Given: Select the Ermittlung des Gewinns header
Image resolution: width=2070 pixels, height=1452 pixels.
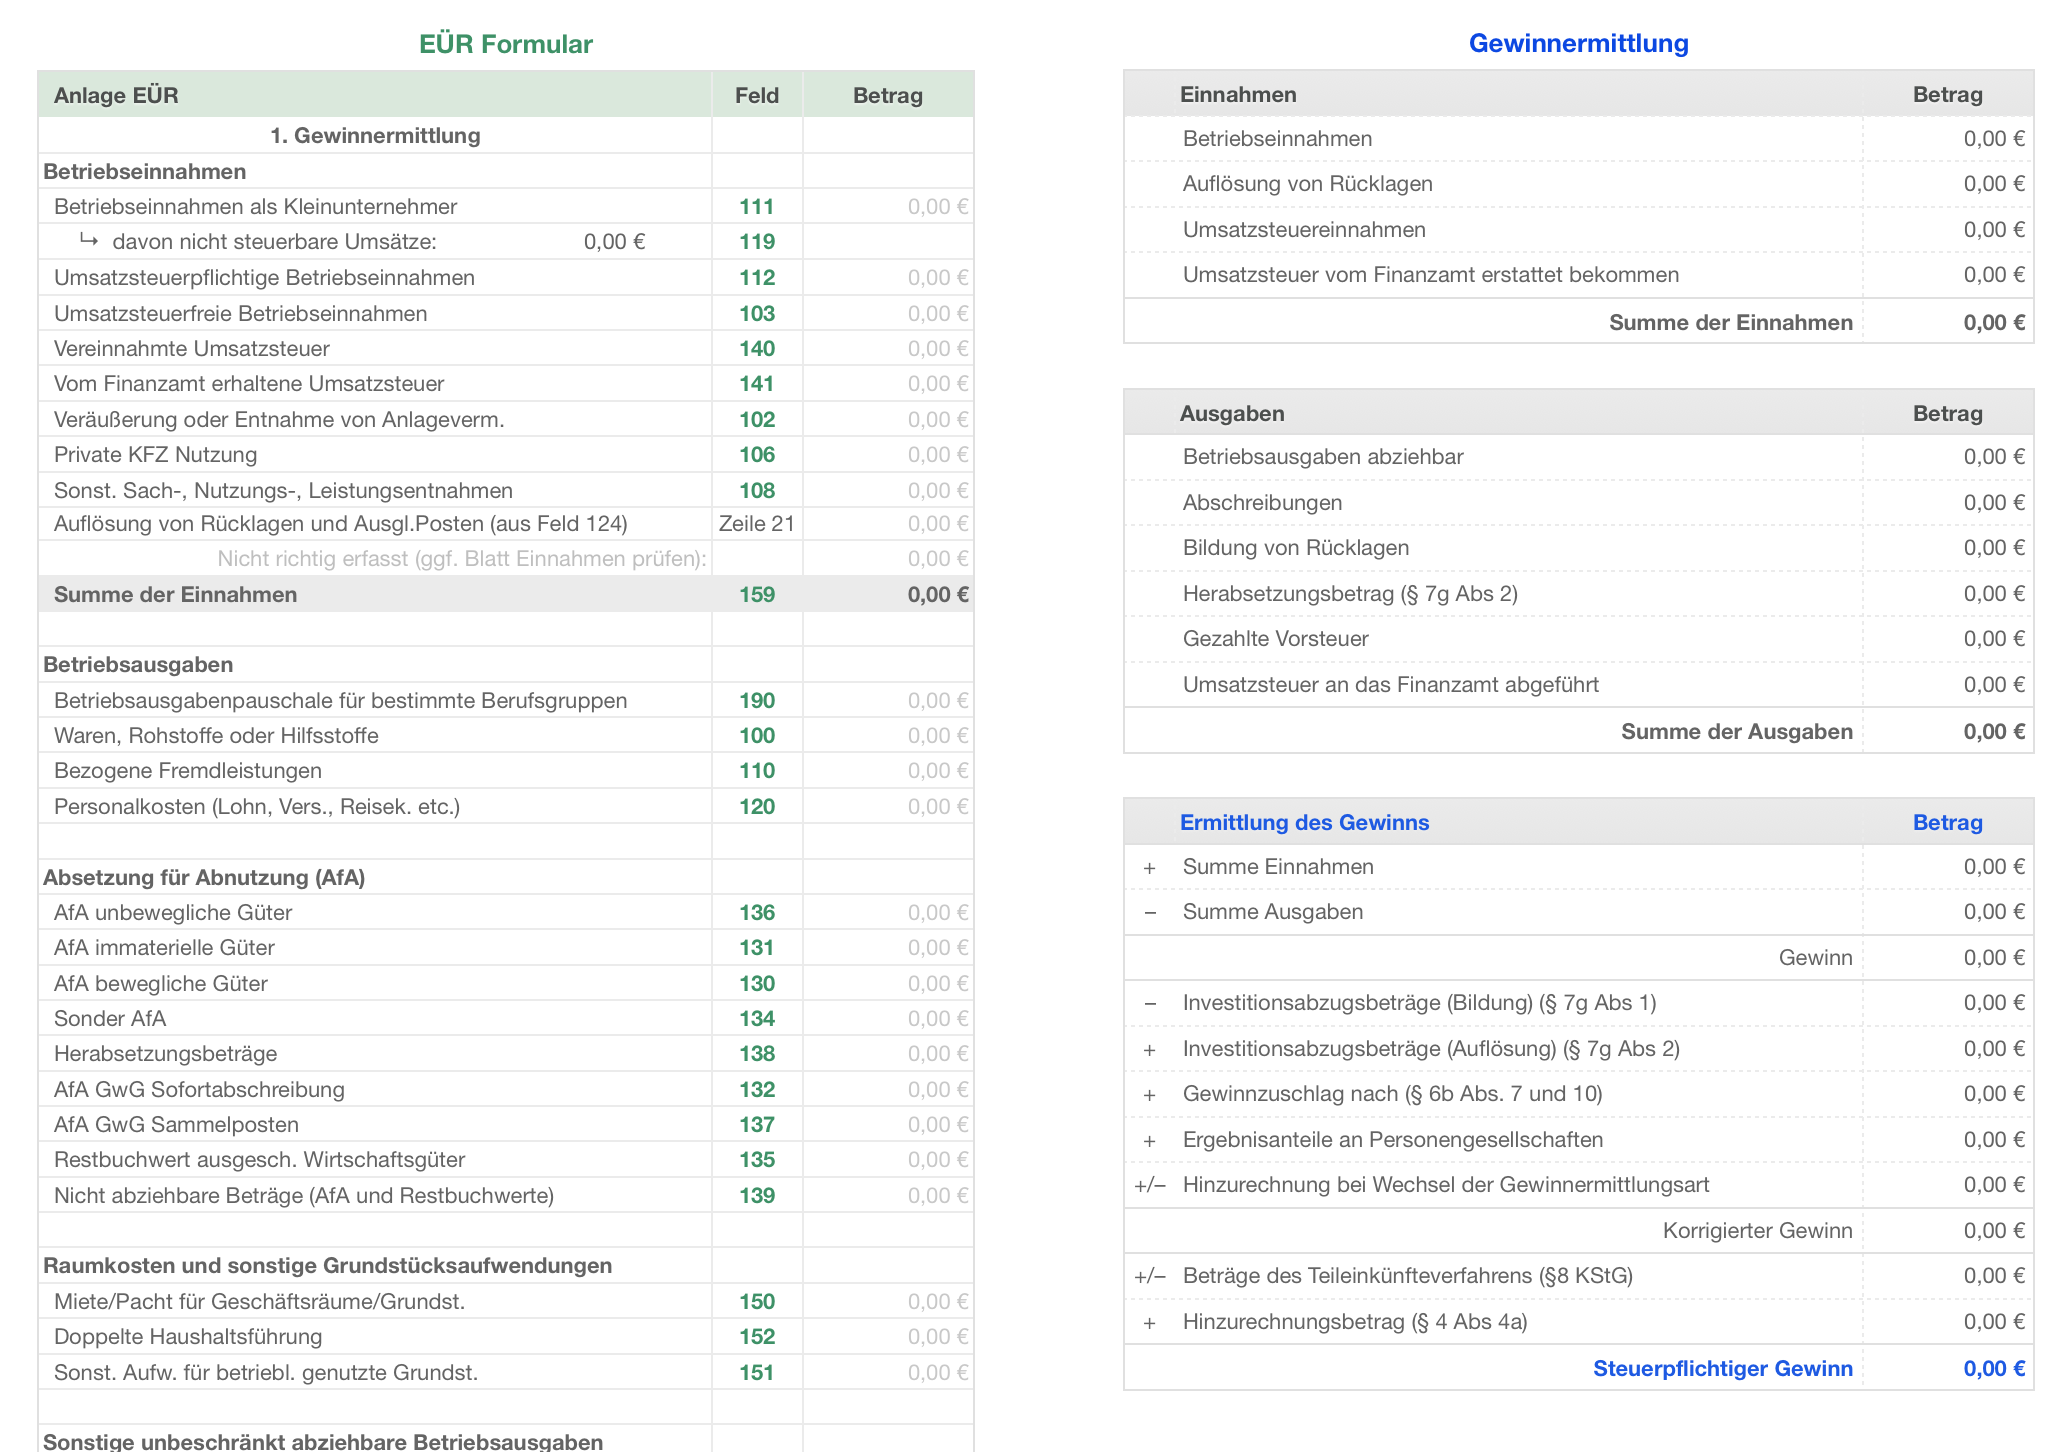Looking at the screenshot, I should point(1304,823).
